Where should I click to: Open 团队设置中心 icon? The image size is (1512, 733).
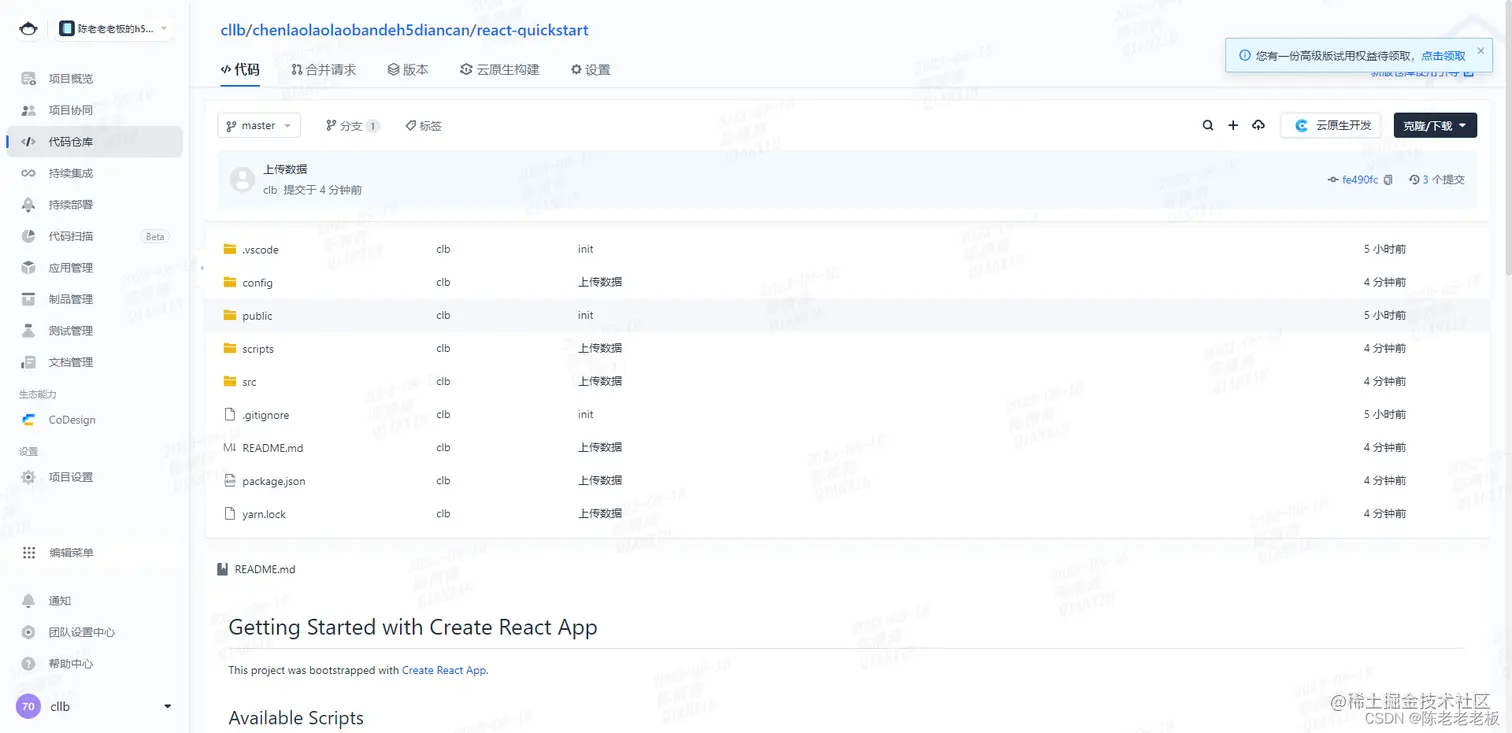click(x=29, y=632)
